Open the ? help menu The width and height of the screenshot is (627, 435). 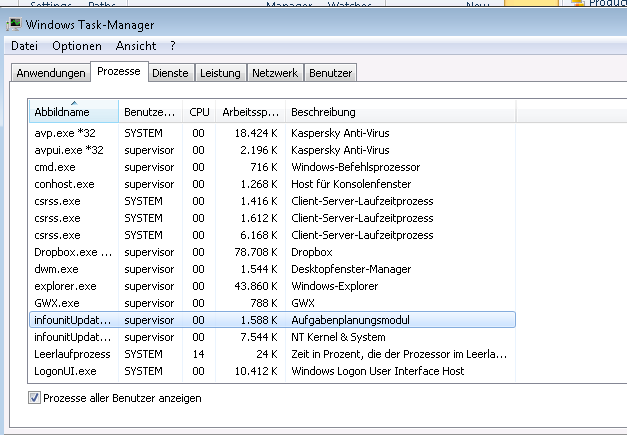tap(172, 46)
